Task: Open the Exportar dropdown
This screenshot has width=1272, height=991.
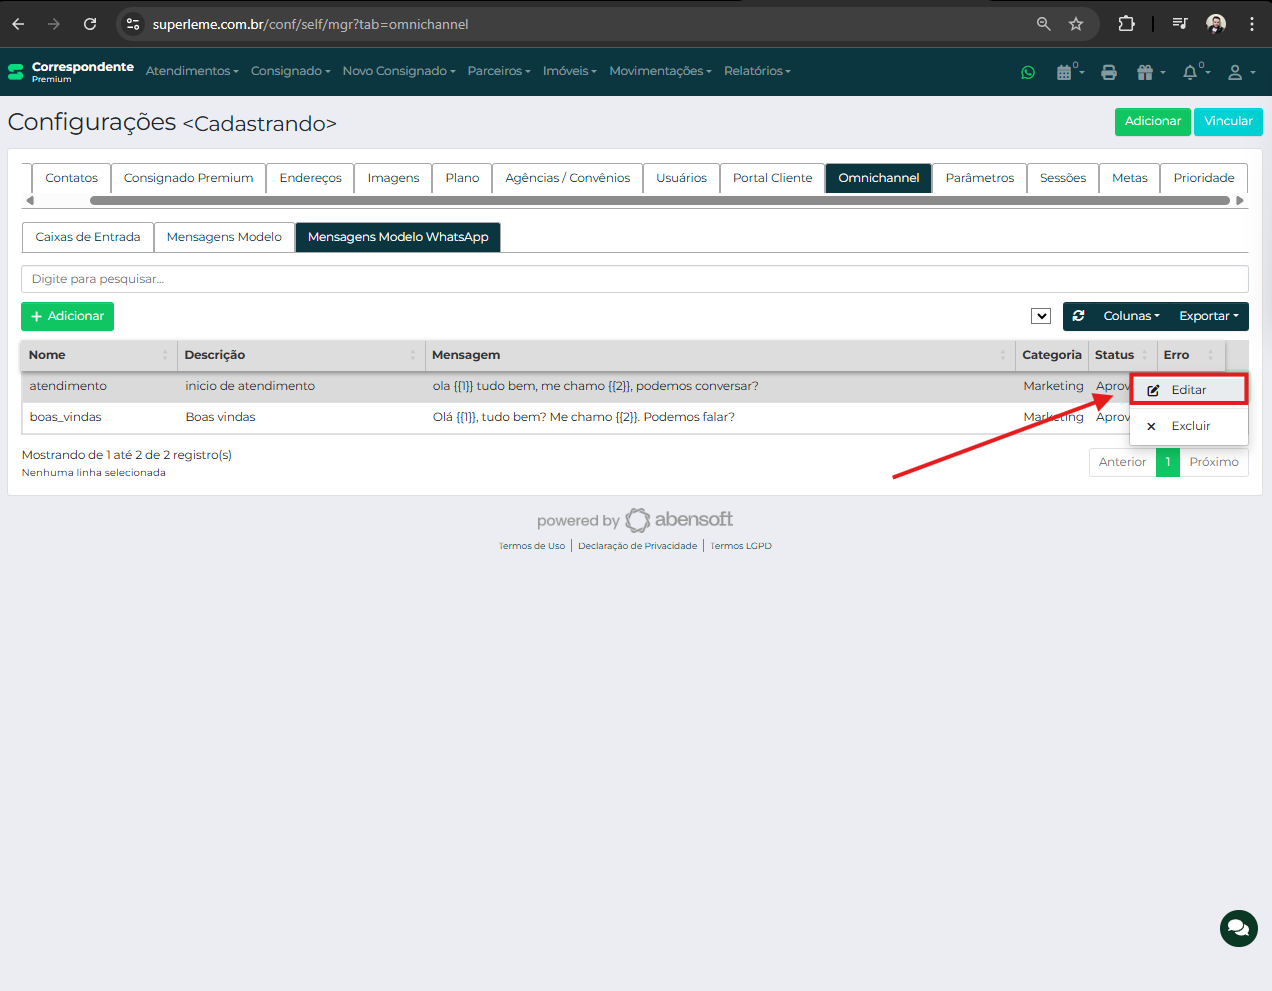Action: (x=1208, y=316)
